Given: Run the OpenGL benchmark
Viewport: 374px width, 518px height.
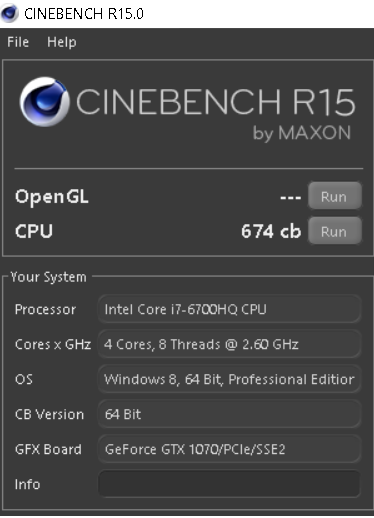Looking at the screenshot, I should tap(335, 196).
